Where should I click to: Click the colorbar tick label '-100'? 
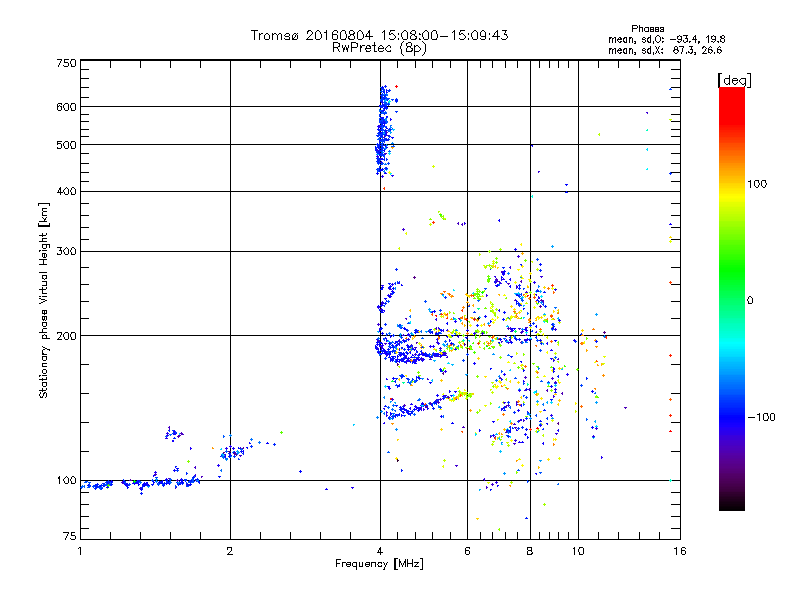[761, 417]
